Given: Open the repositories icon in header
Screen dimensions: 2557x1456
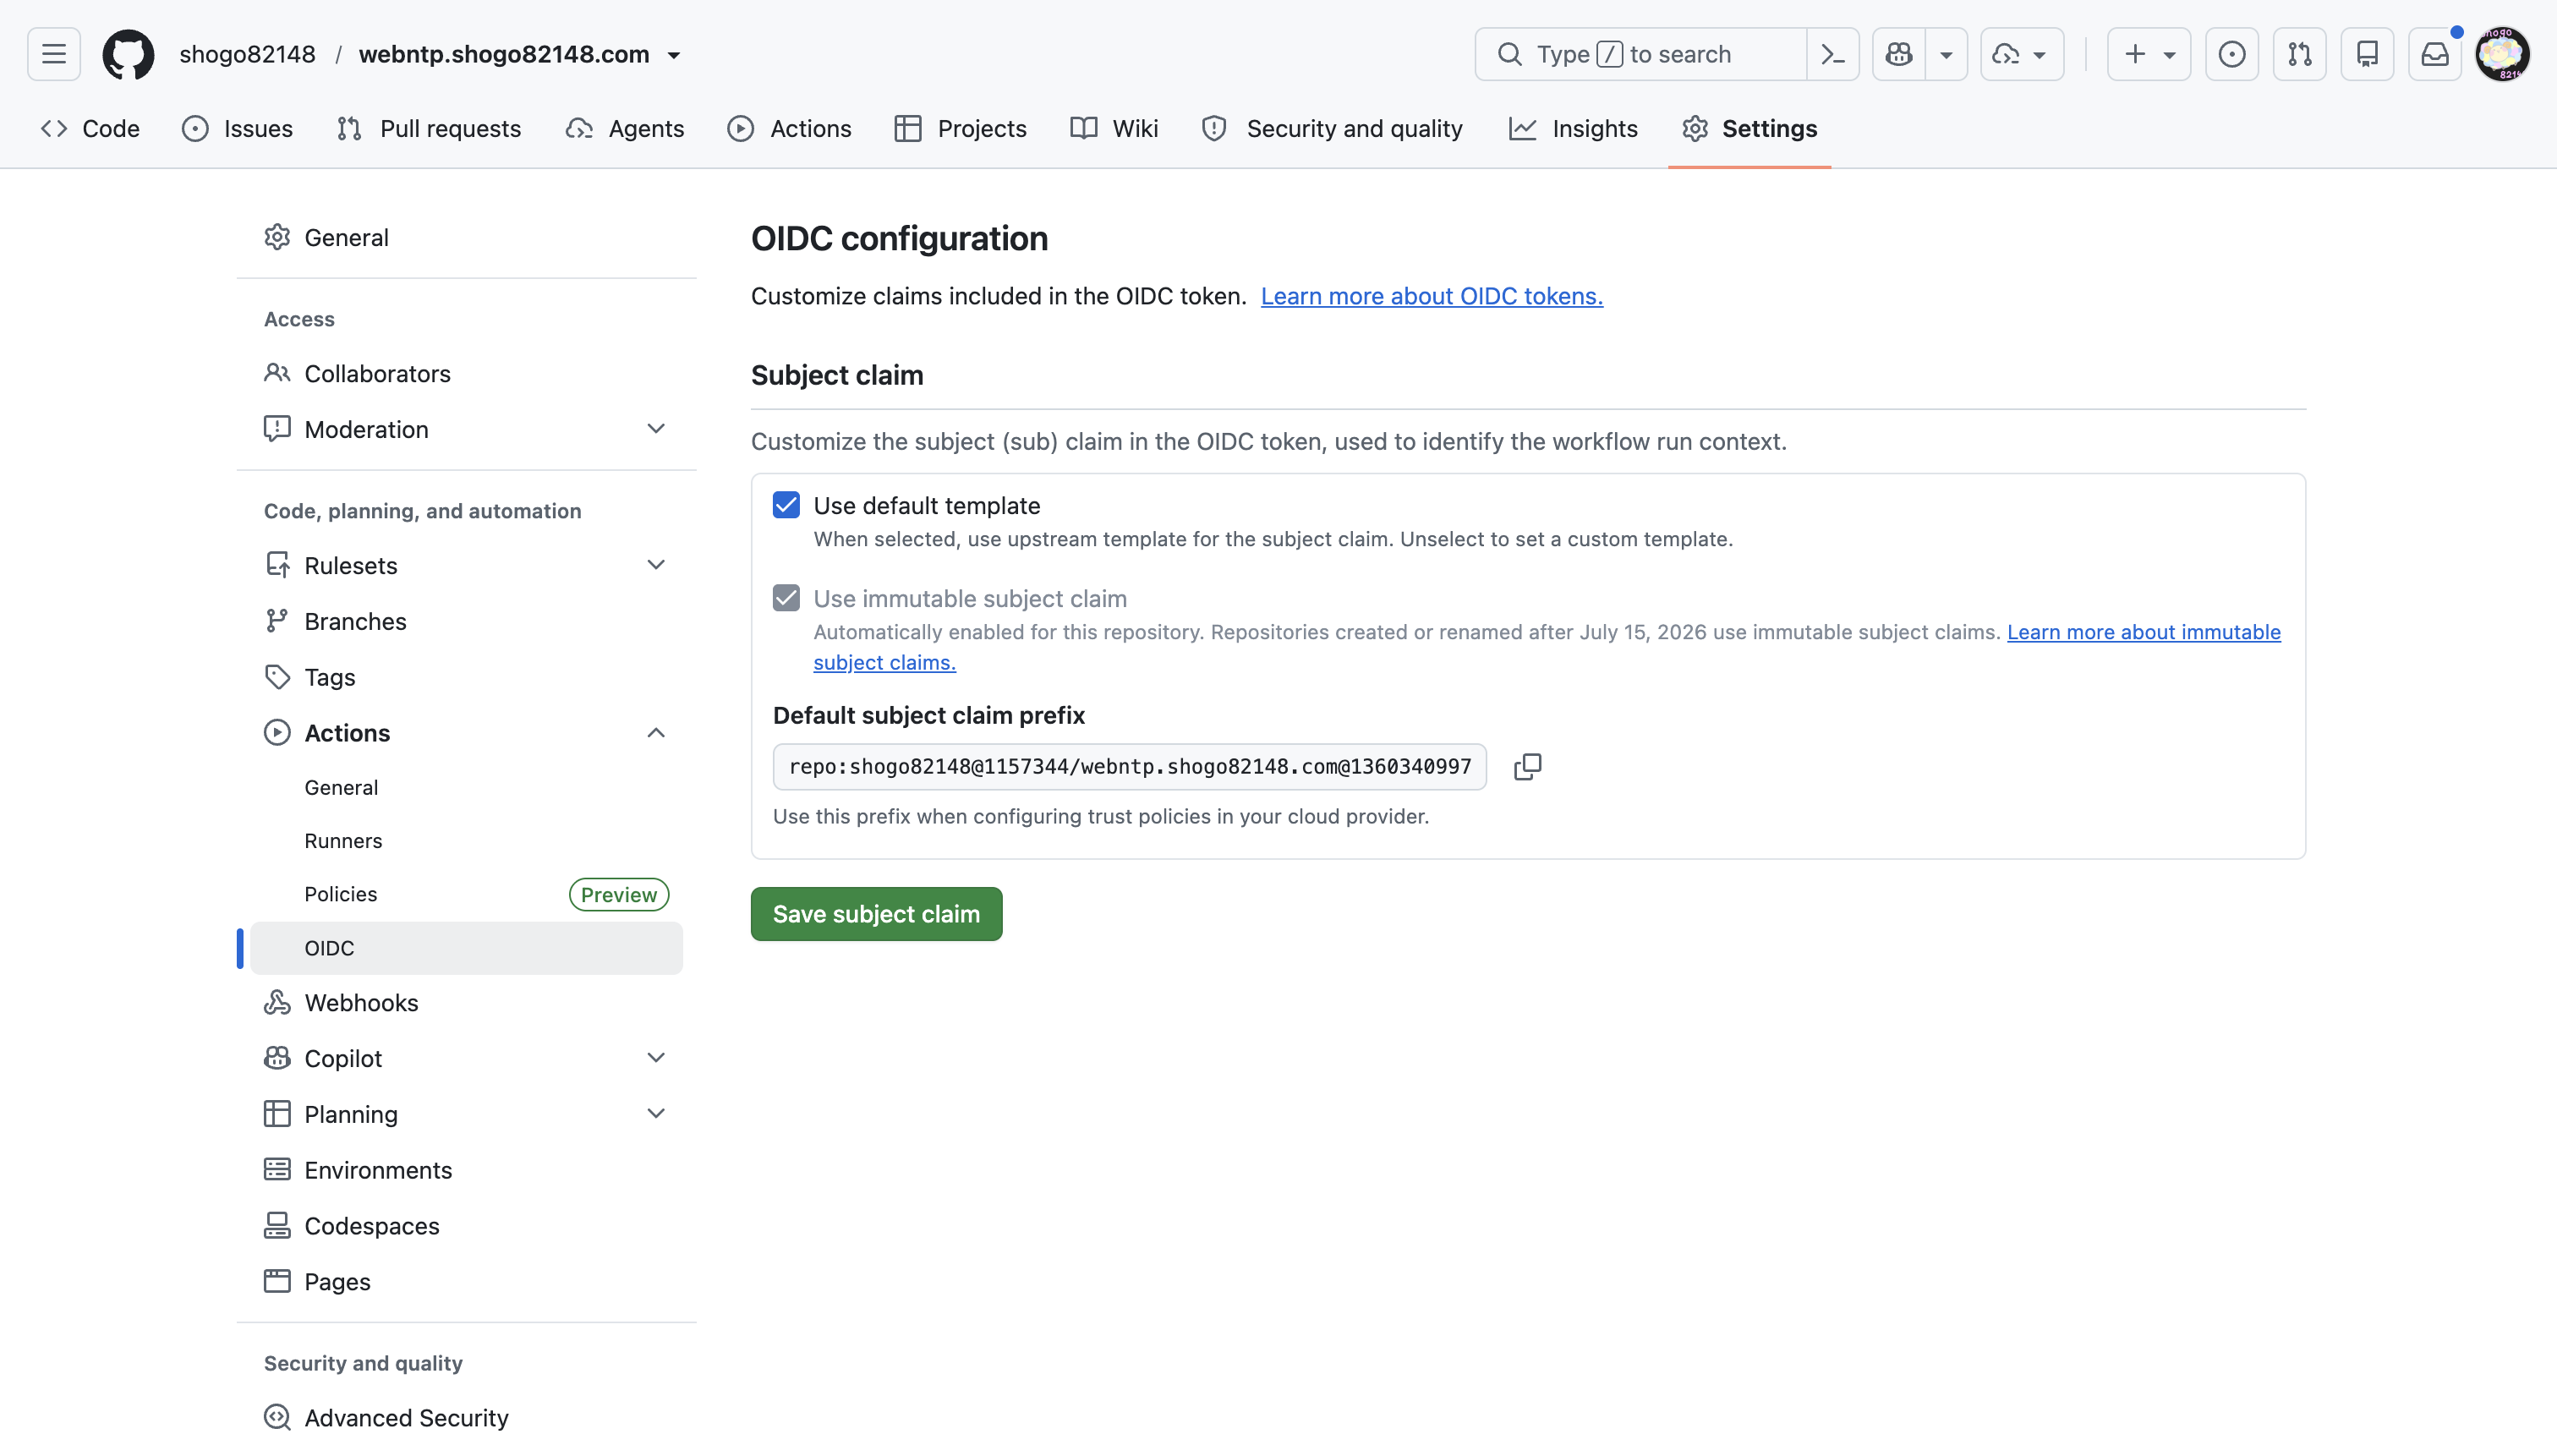Looking at the screenshot, I should (2367, 54).
